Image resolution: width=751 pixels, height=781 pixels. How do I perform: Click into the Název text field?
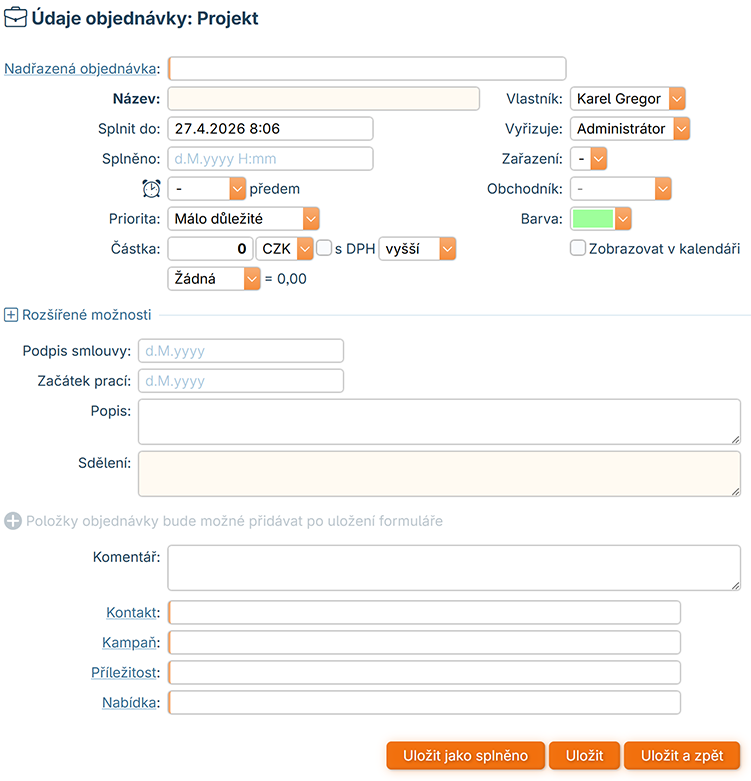[324, 99]
